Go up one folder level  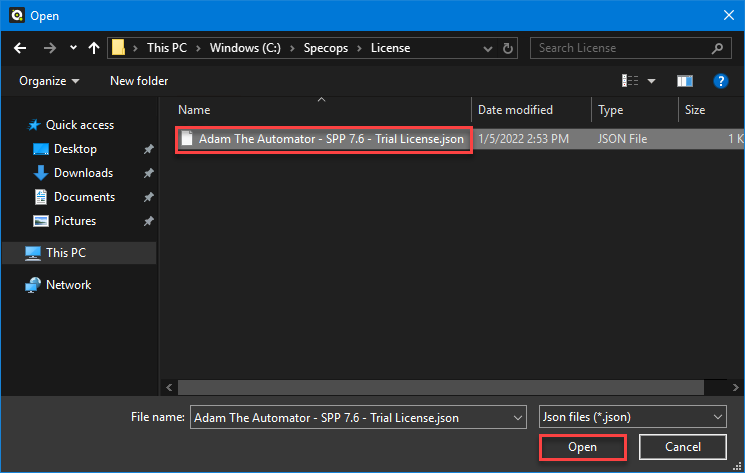pyautogui.click(x=94, y=48)
